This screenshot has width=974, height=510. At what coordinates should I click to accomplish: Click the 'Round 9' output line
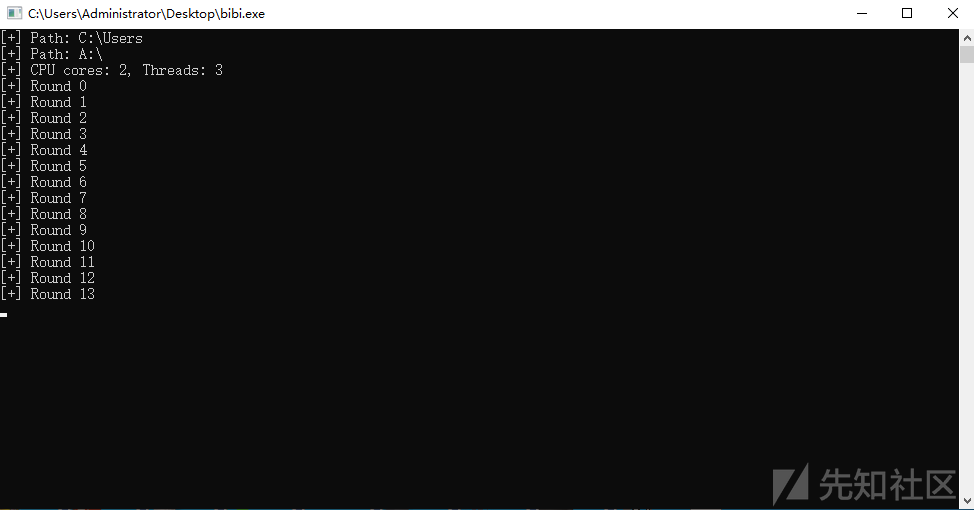tap(43, 230)
